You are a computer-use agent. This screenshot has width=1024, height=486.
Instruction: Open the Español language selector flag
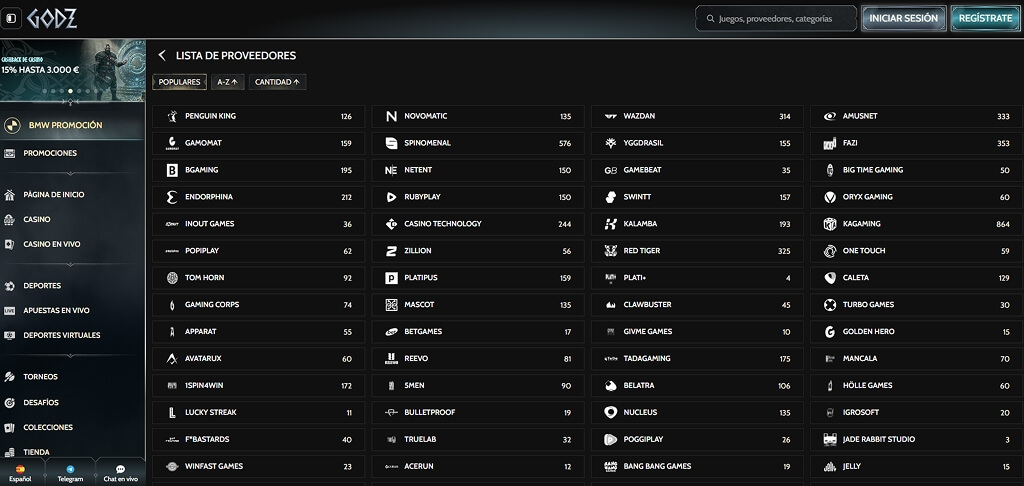pos(20,469)
